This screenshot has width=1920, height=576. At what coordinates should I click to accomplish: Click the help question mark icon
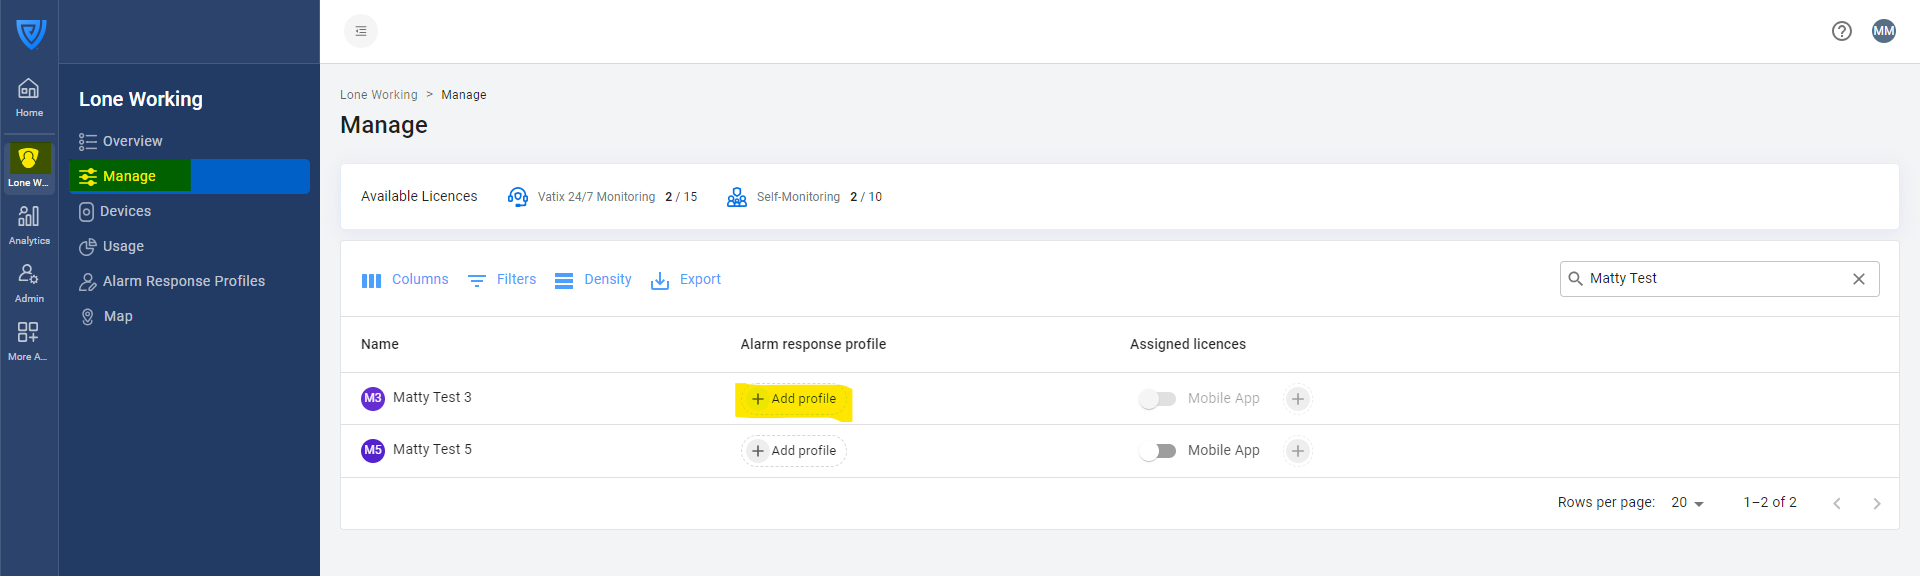1841,31
